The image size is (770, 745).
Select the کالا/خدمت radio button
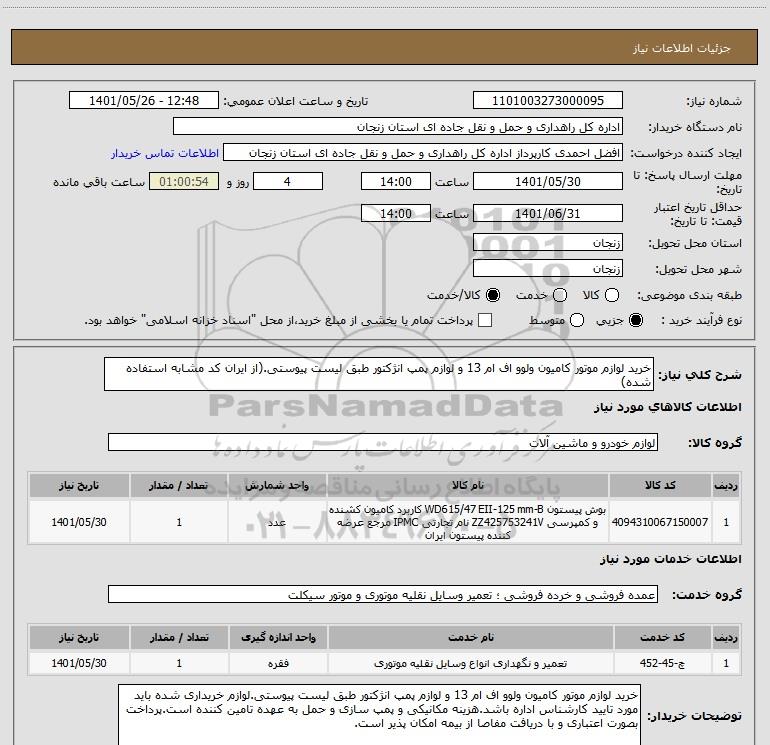pos(493,295)
